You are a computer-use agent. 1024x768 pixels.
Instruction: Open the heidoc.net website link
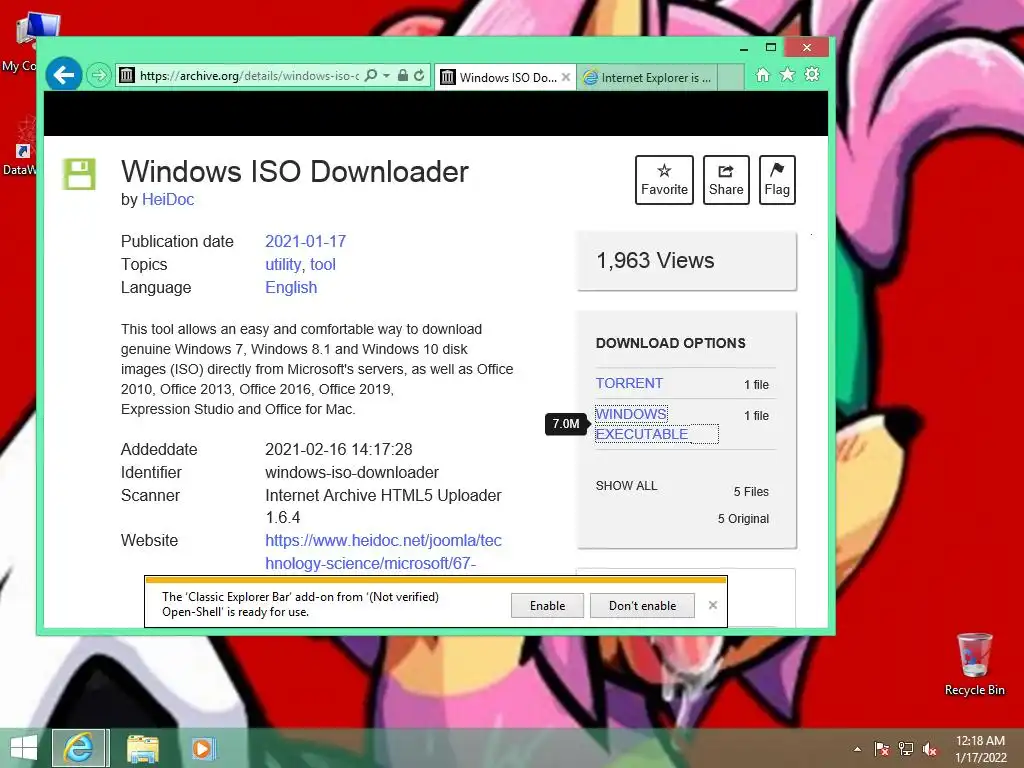coord(383,552)
